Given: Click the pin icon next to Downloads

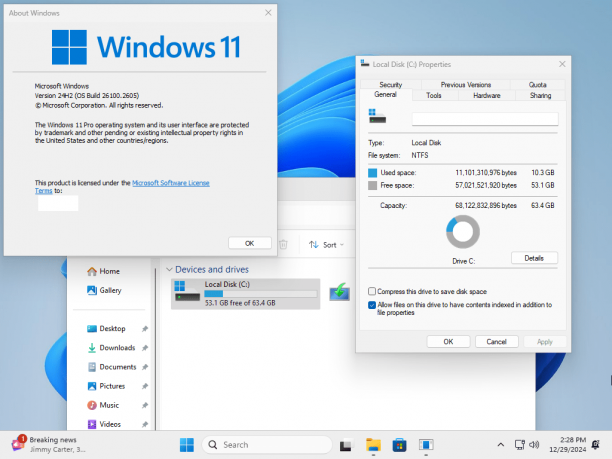Looking at the screenshot, I should [145, 348].
